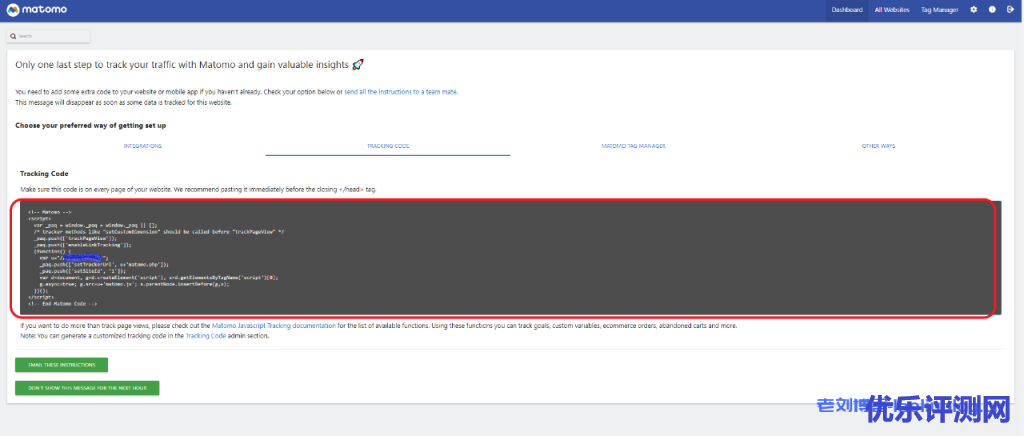Open the Other Ways tab
Image resolution: width=1024 pixels, height=436 pixels.
878,146
